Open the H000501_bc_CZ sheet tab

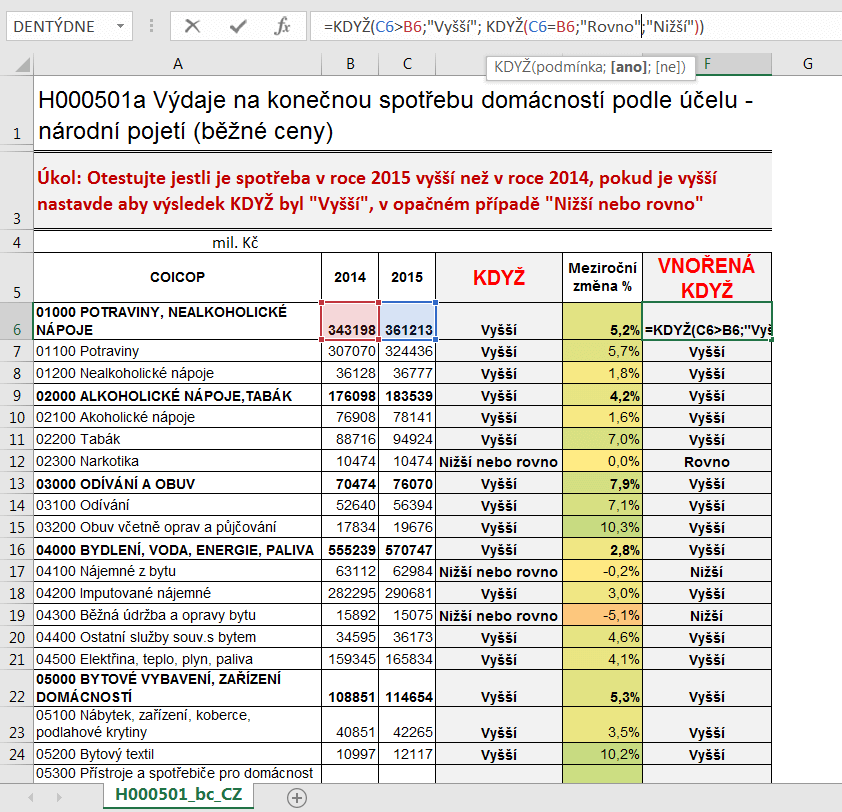pos(180,796)
